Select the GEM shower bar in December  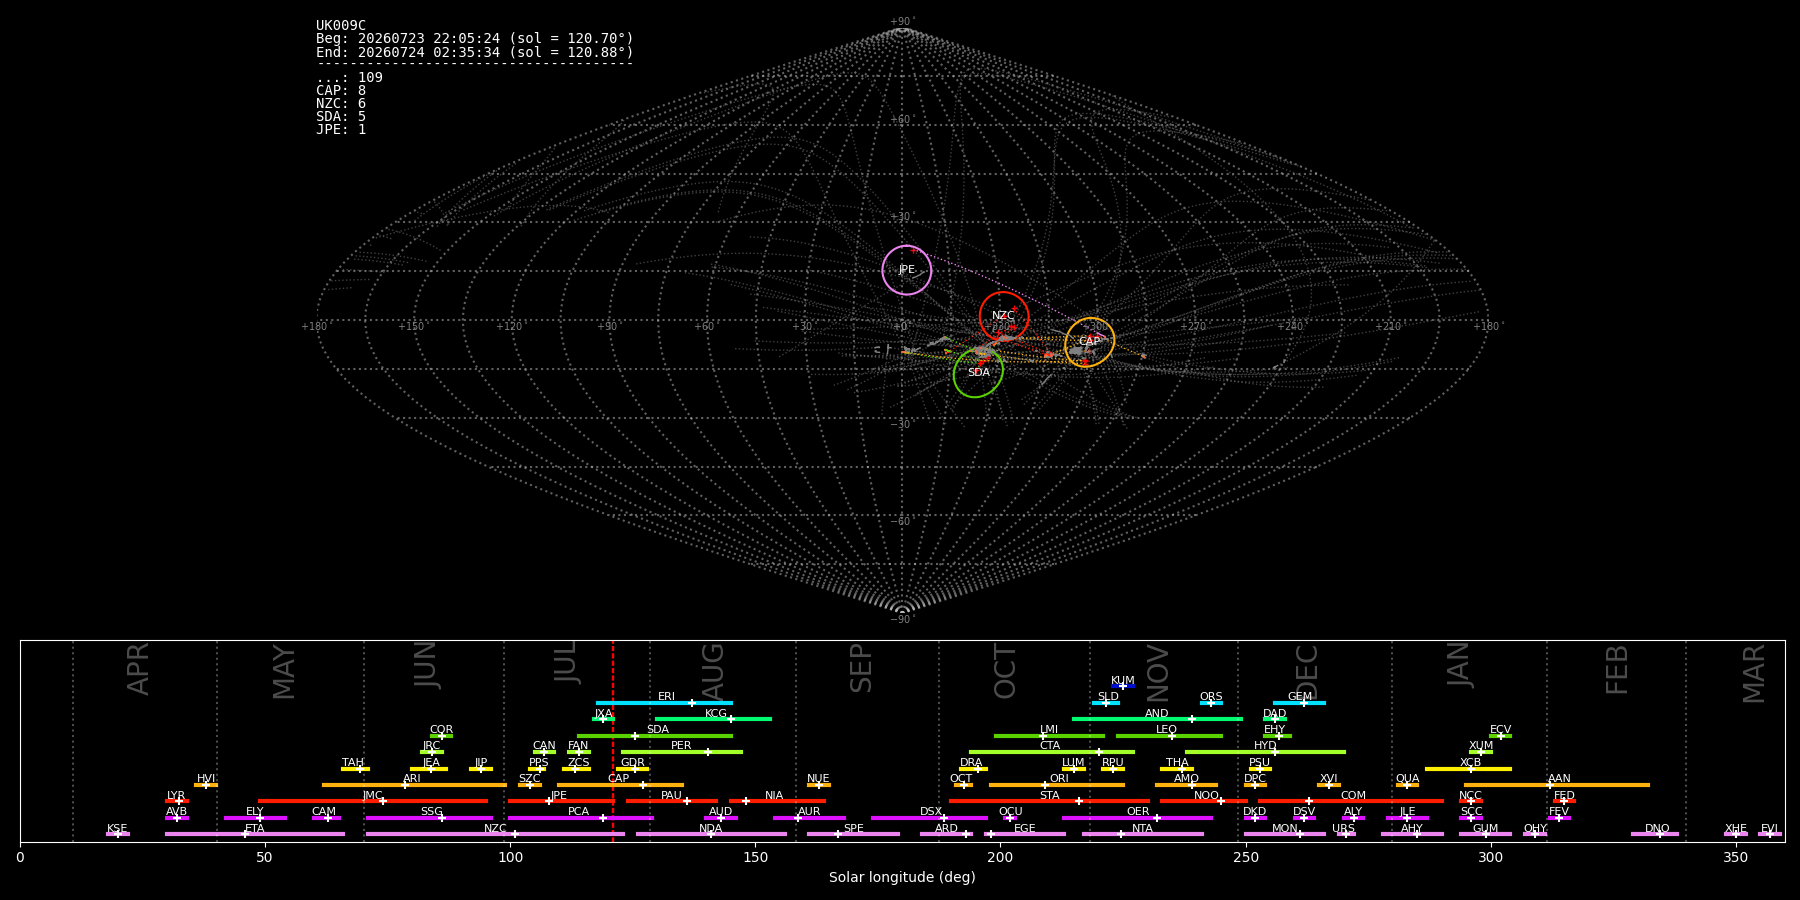pyautogui.click(x=1299, y=703)
